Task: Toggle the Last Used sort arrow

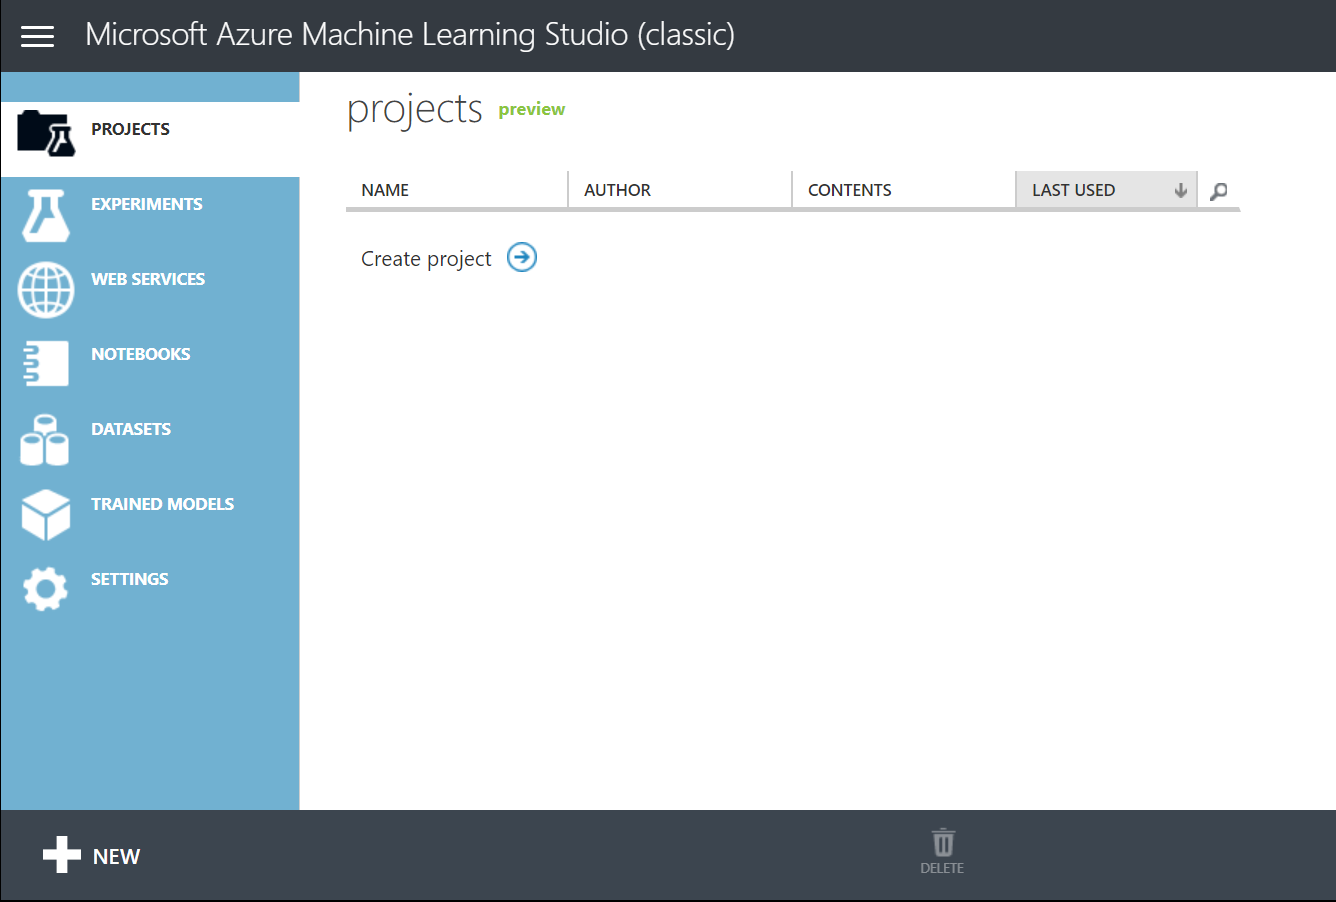Action: click(x=1180, y=190)
